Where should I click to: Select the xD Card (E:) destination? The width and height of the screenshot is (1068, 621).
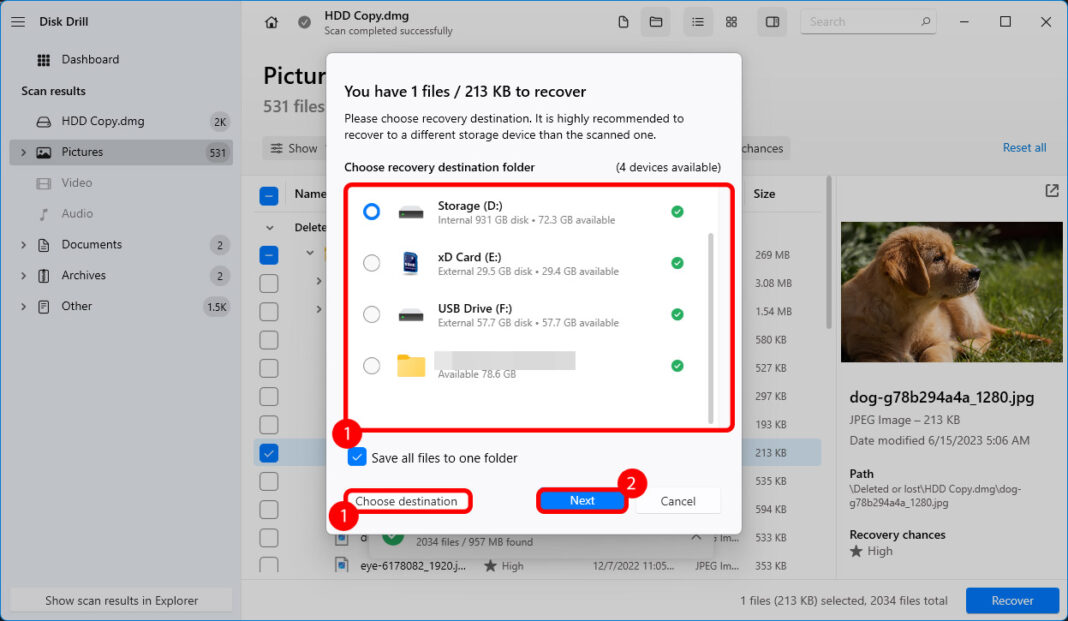(372, 263)
